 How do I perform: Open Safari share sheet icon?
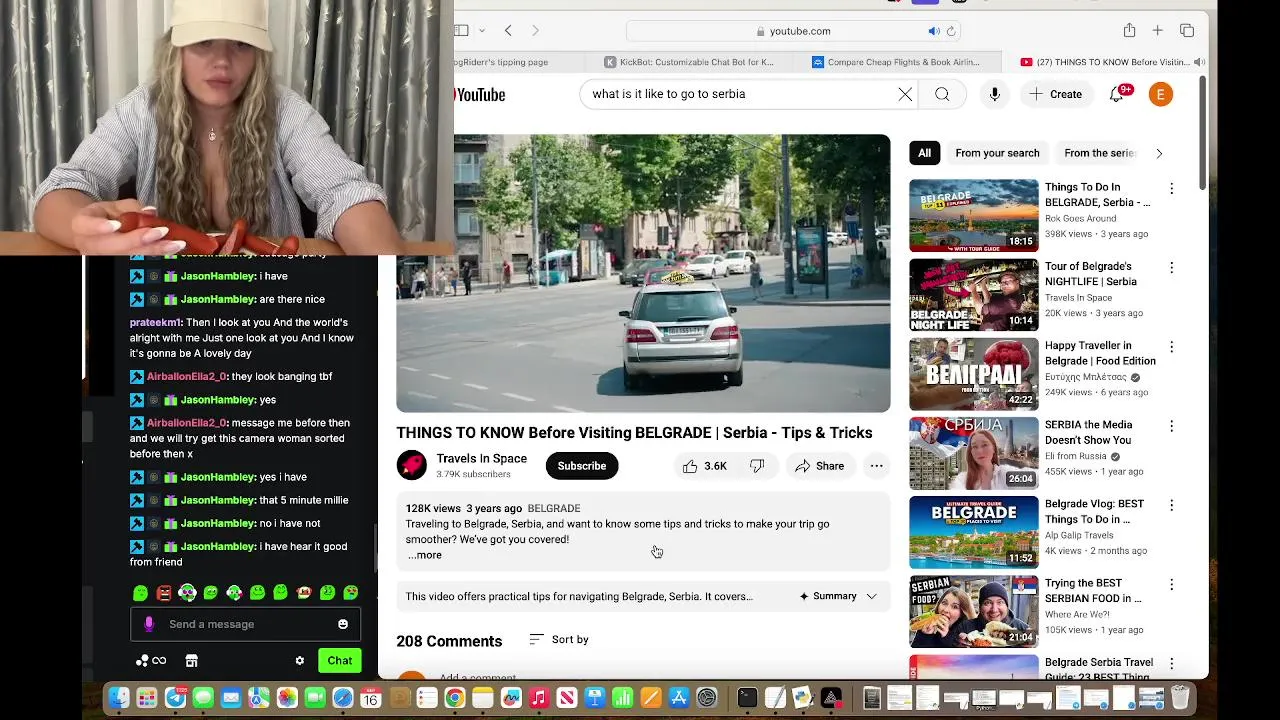(1129, 31)
